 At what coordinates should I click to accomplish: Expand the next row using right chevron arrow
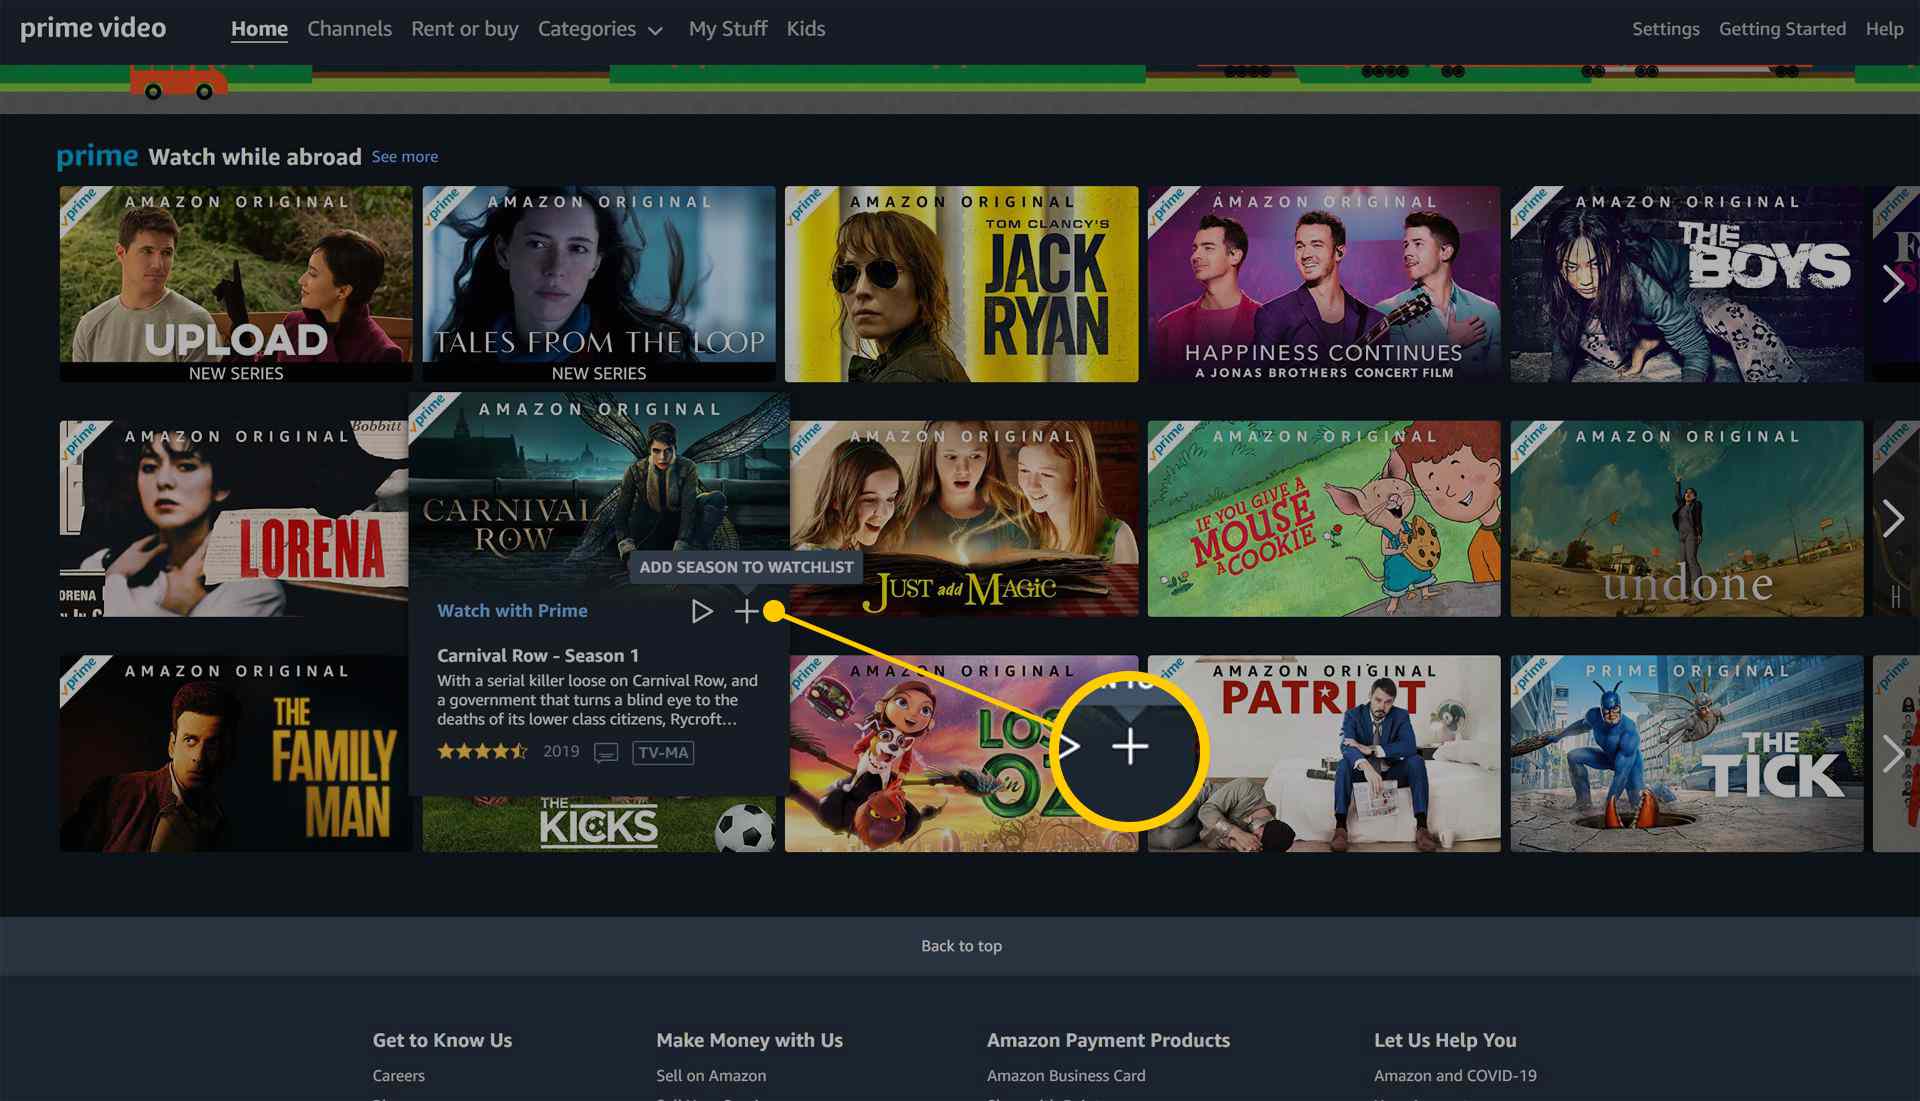[x=1895, y=518]
